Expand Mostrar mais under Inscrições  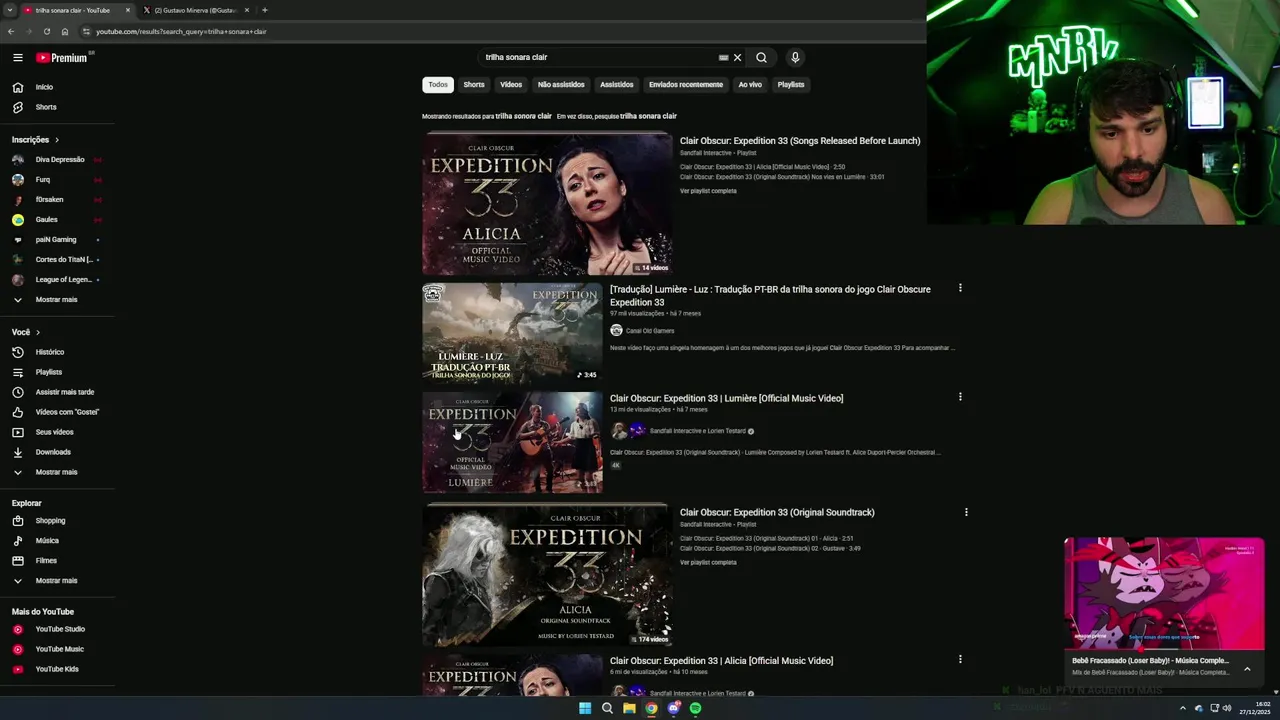tap(57, 300)
